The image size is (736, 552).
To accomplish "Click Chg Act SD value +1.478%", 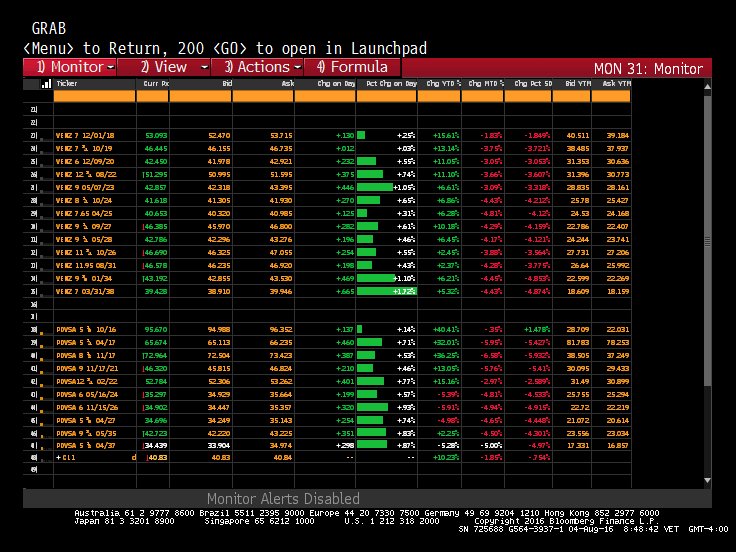I will tap(537, 330).
